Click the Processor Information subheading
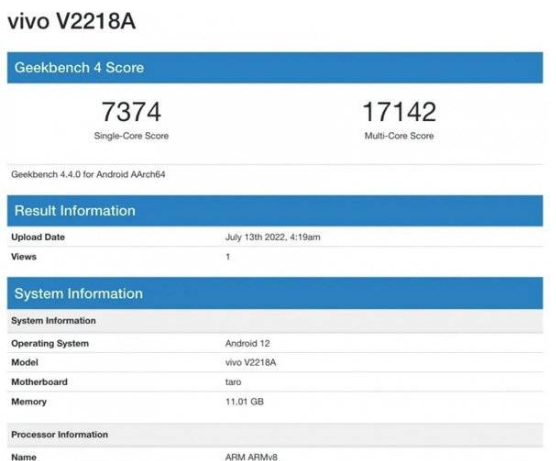The width and height of the screenshot is (556, 461). click(60, 434)
